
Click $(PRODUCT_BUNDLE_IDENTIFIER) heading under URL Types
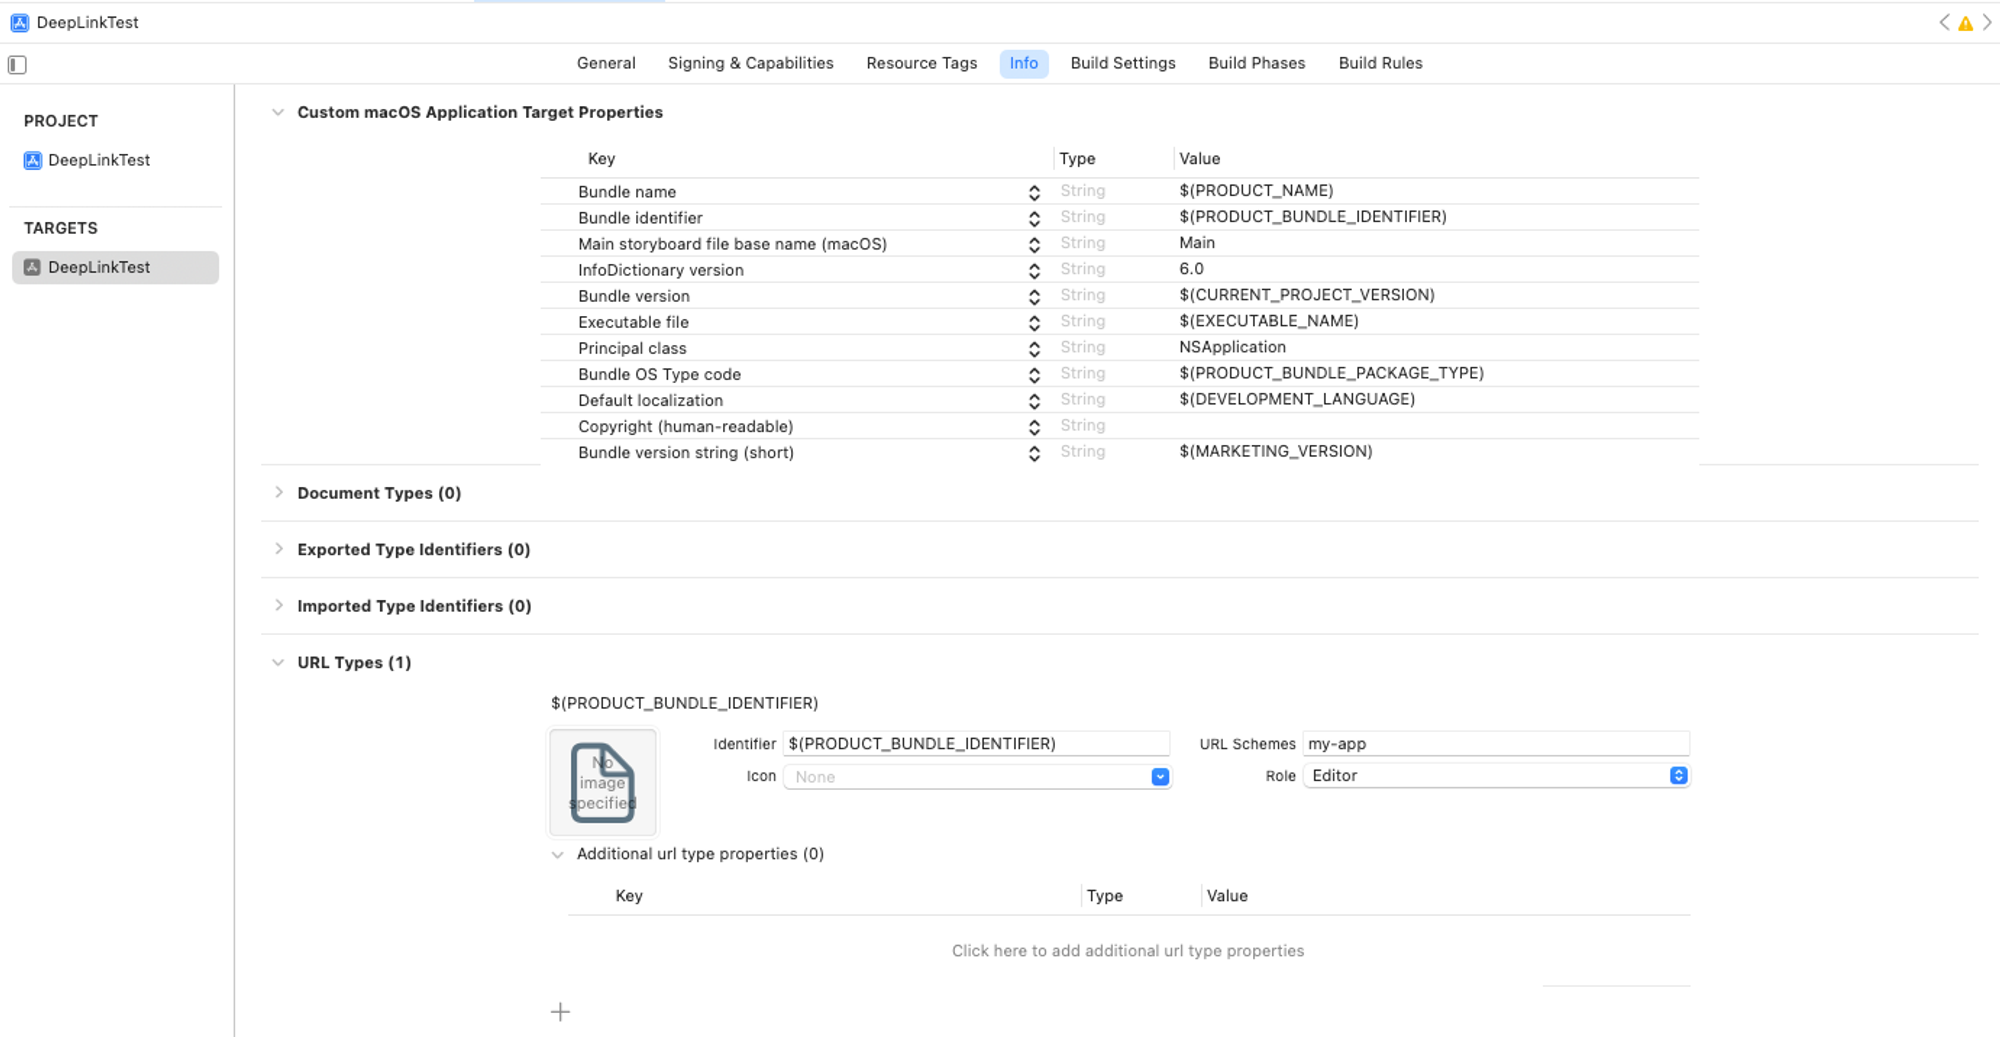(x=684, y=703)
